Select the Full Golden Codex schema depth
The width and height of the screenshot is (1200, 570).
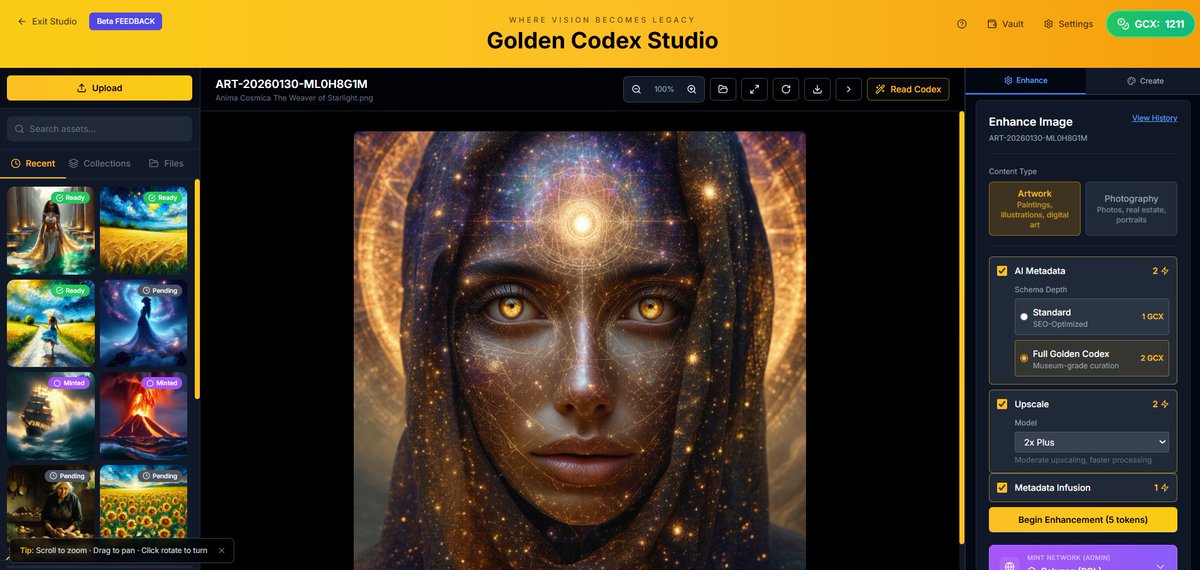click(1091, 358)
